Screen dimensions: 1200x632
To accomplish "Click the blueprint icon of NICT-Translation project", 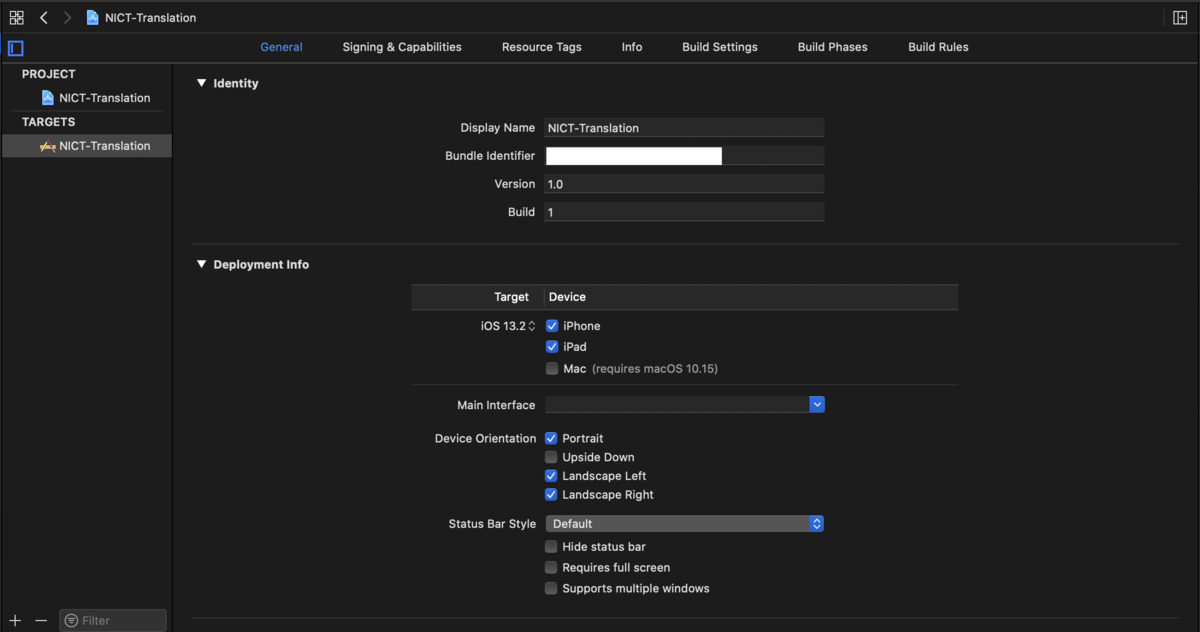I will click(x=48, y=98).
